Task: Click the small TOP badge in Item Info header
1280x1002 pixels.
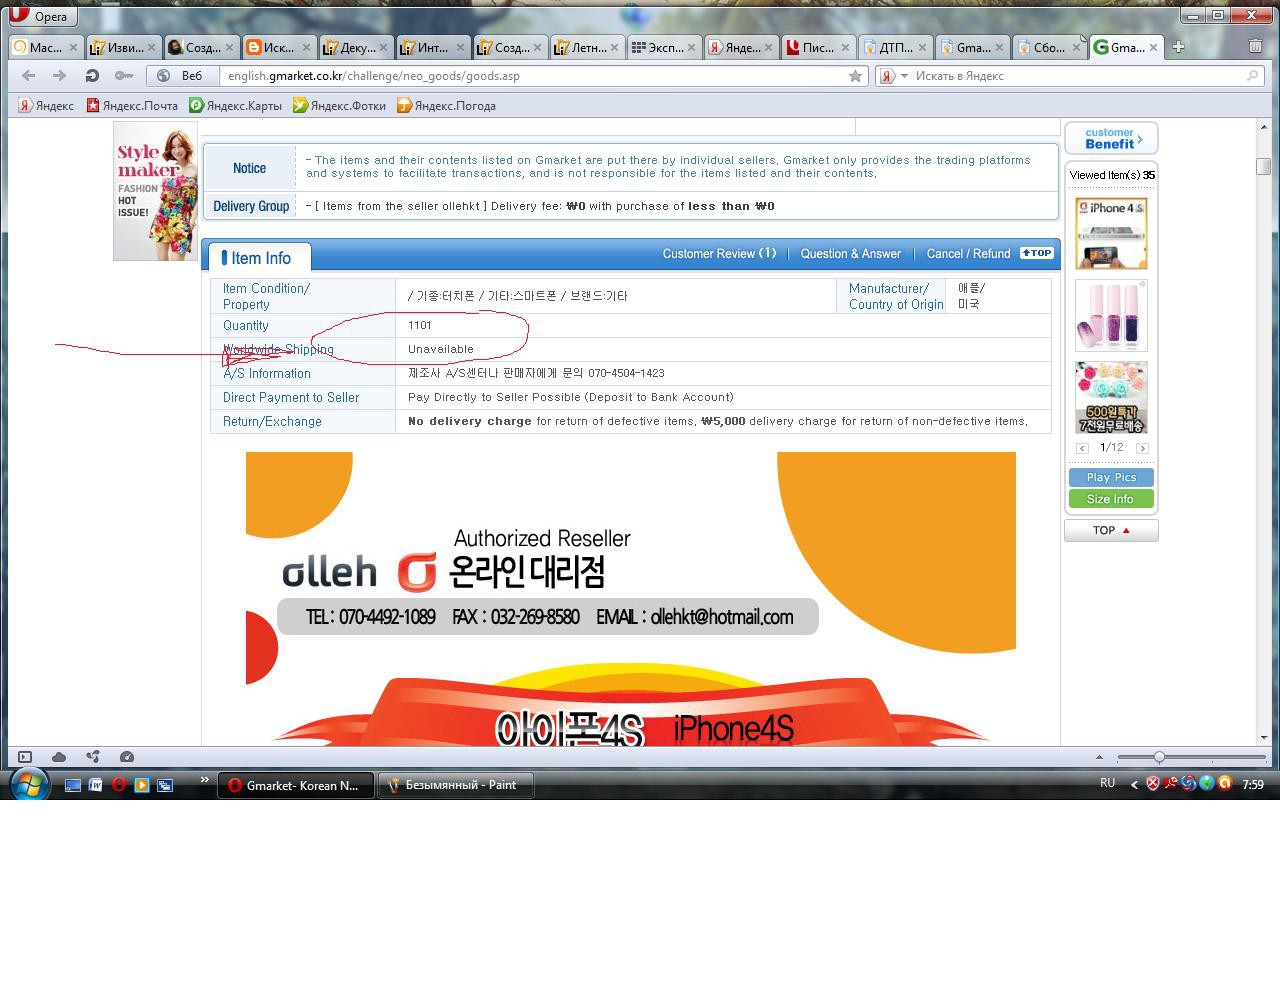Action: point(1037,253)
